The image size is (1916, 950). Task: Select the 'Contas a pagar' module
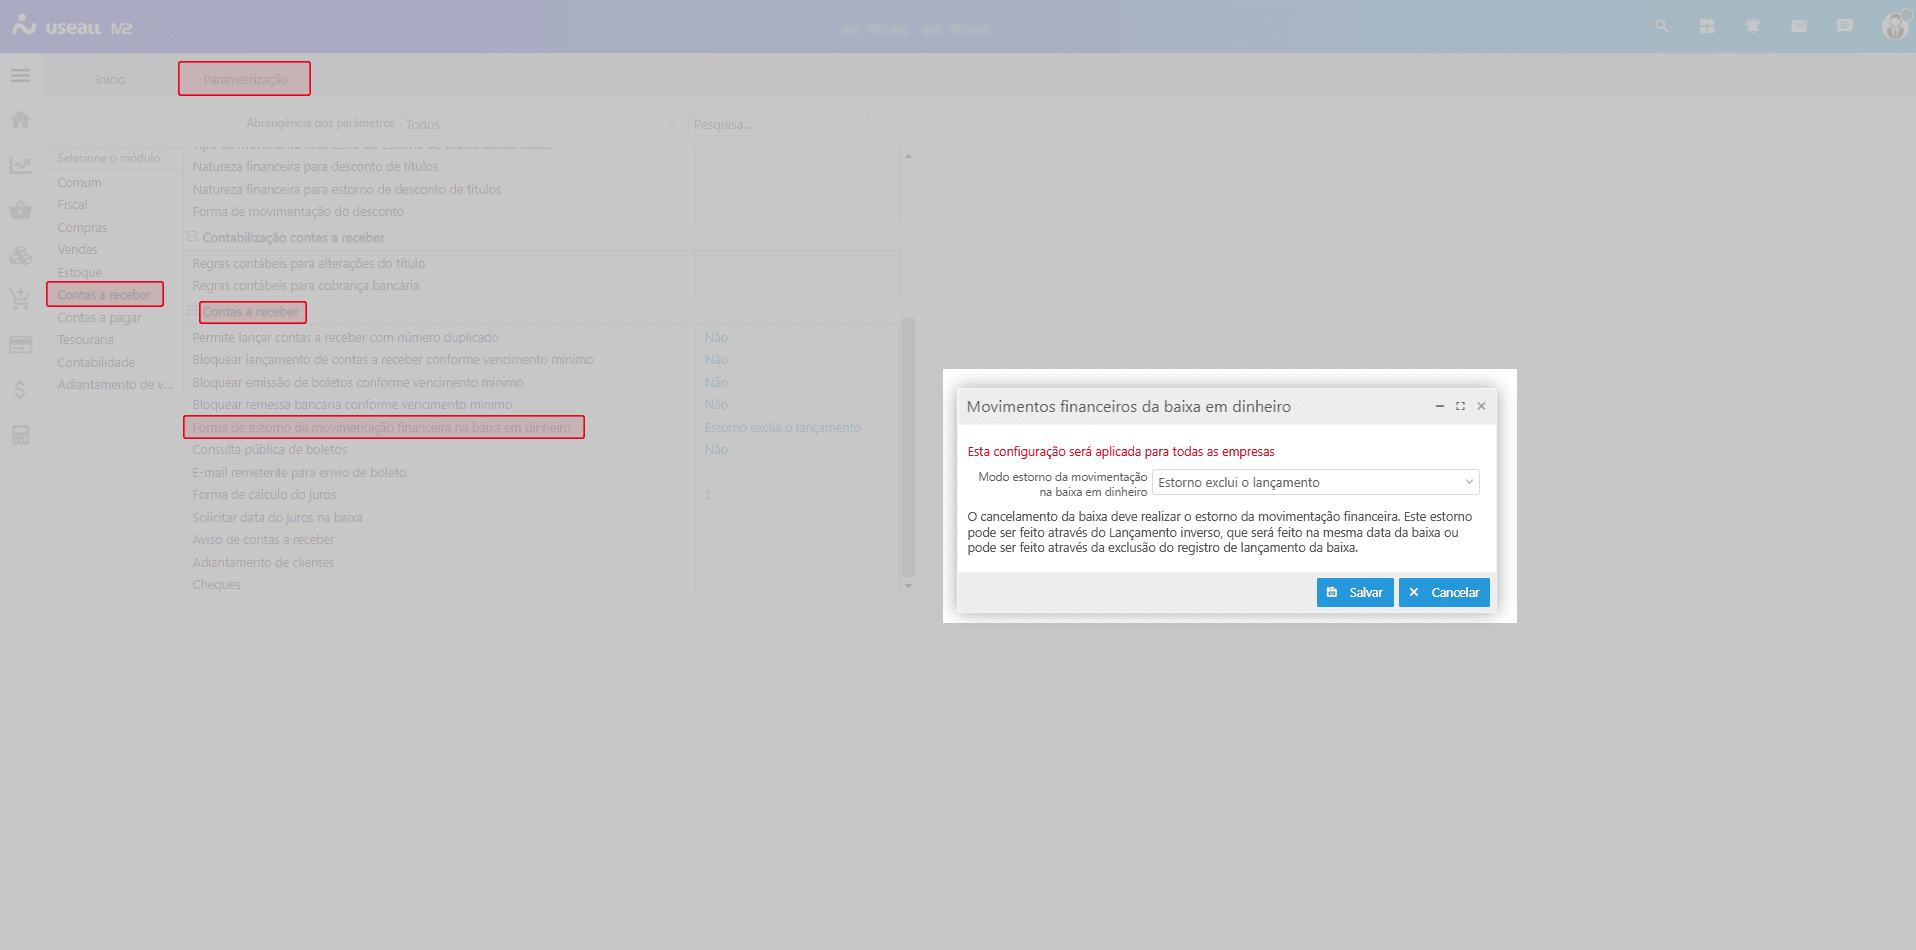point(99,318)
